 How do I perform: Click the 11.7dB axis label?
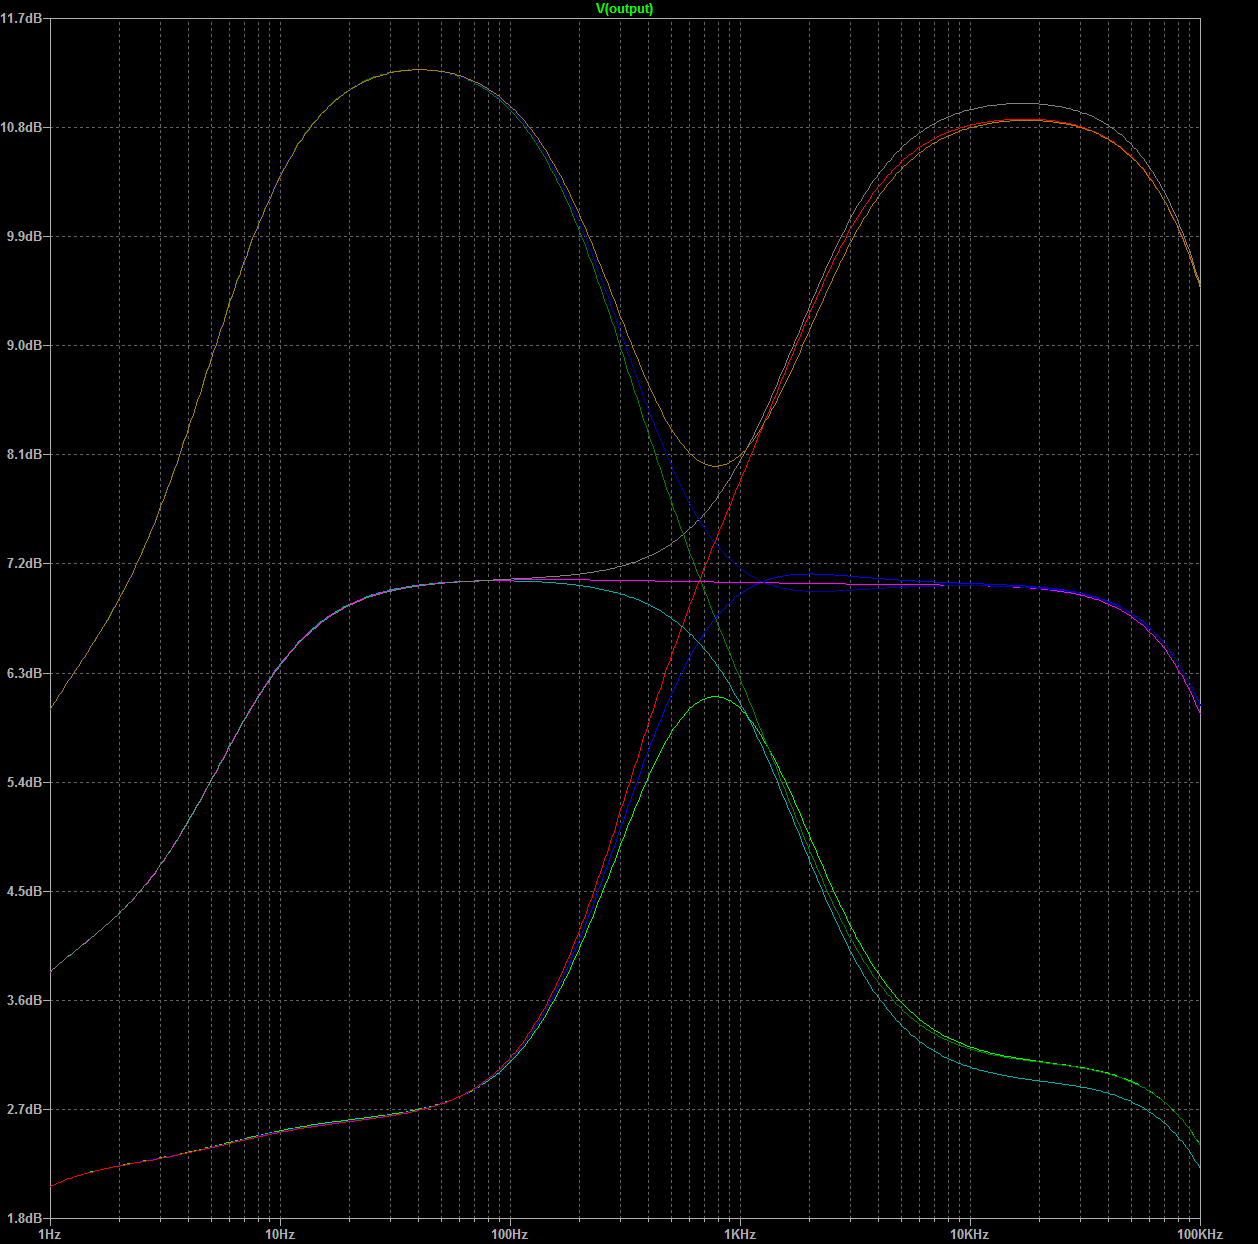(x=22, y=19)
